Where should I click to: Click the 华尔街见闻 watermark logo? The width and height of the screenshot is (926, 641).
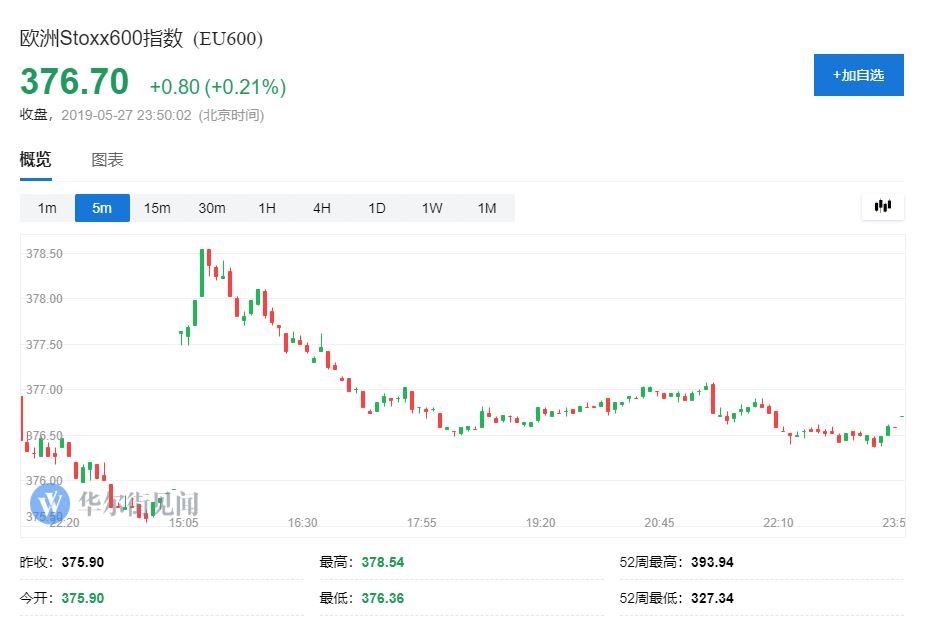tap(115, 502)
